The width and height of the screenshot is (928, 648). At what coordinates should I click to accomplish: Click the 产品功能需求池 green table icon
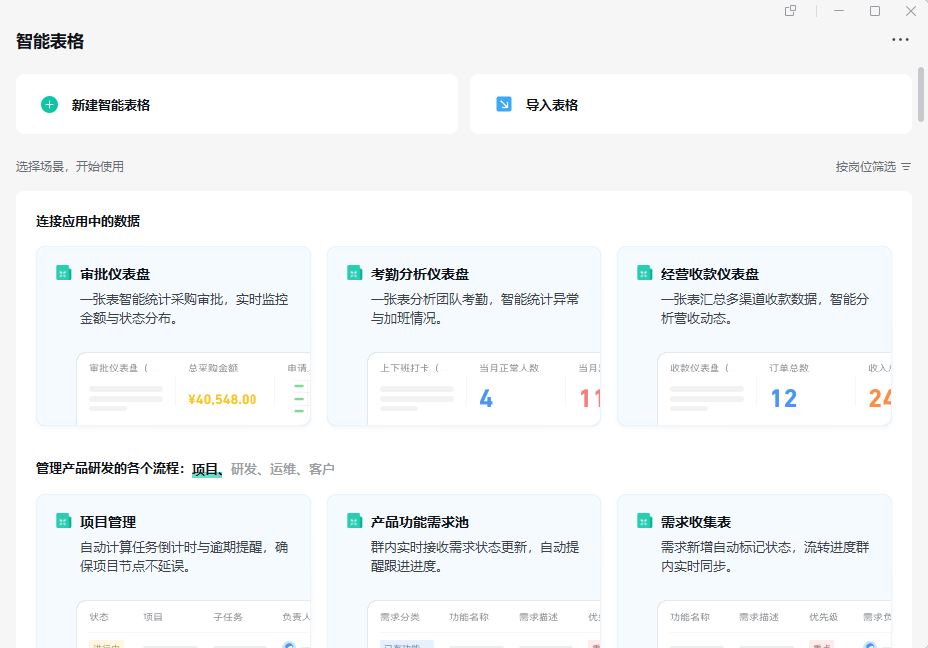coord(352,519)
